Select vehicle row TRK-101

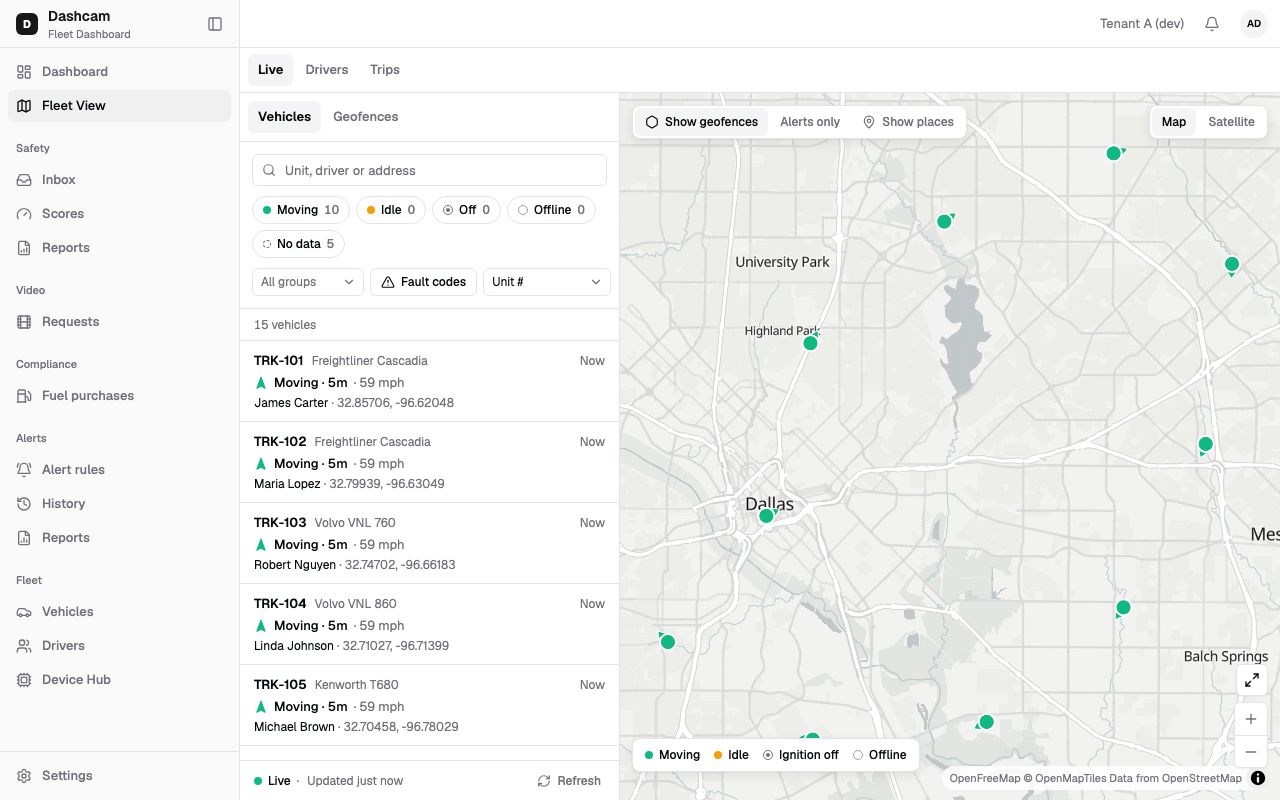coord(429,381)
